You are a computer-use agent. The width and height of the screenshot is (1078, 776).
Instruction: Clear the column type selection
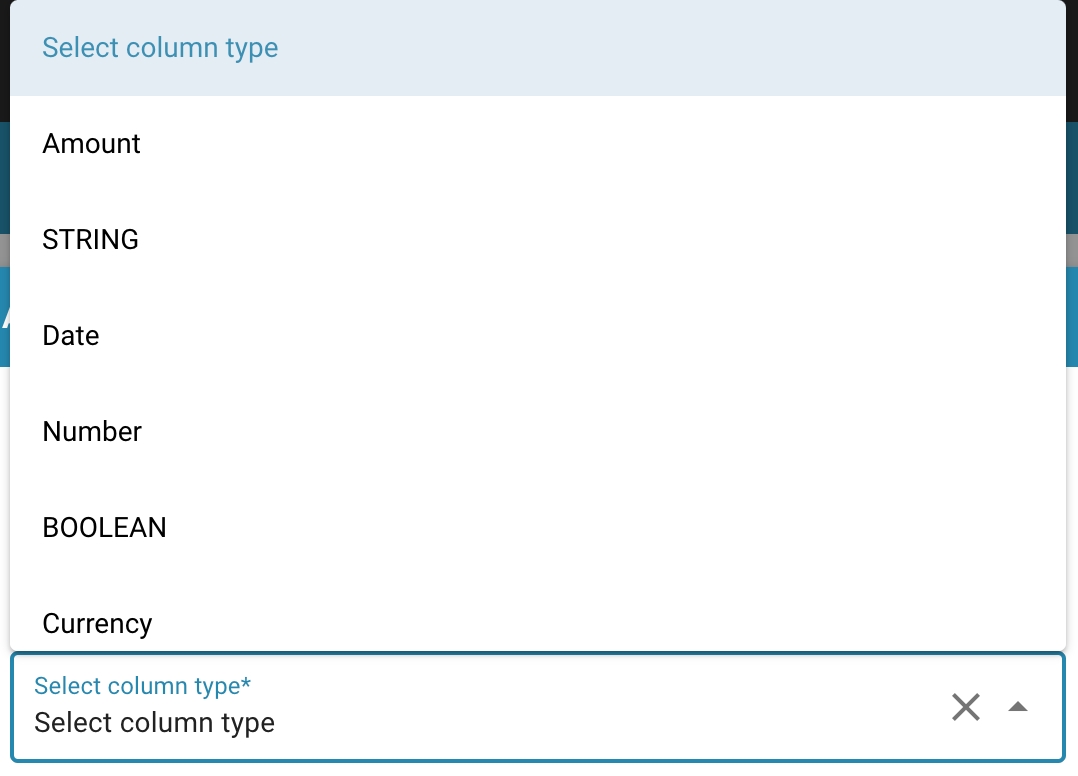[965, 707]
